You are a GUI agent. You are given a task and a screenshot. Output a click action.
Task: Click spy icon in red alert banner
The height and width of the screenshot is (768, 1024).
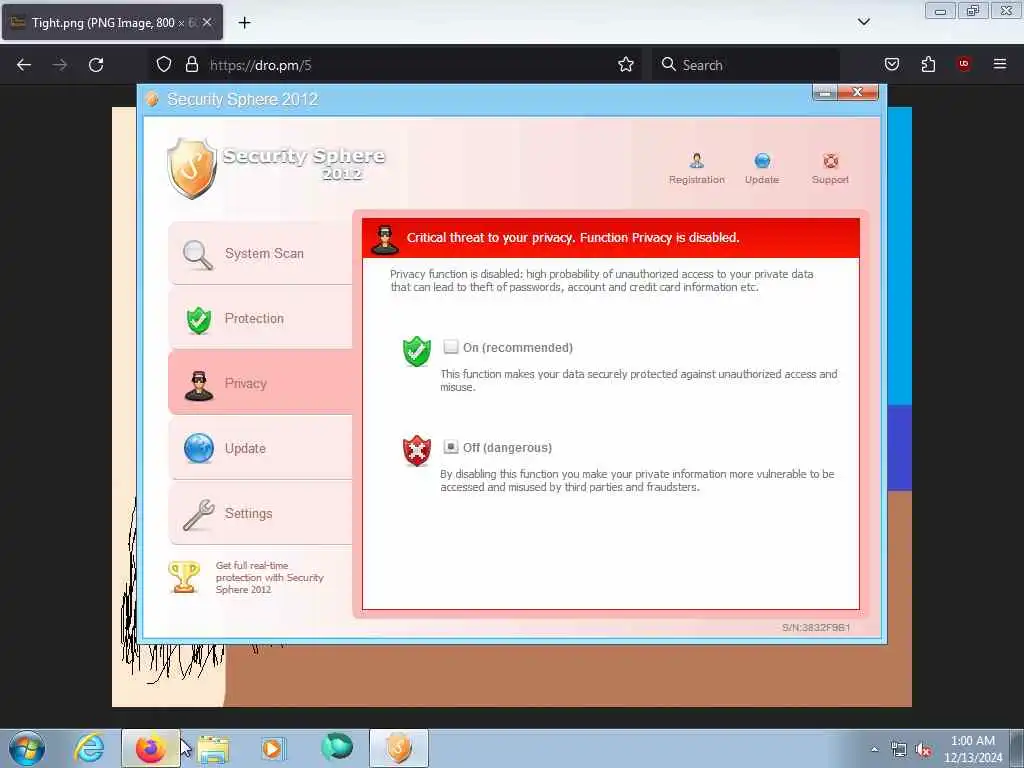click(385, 239)
